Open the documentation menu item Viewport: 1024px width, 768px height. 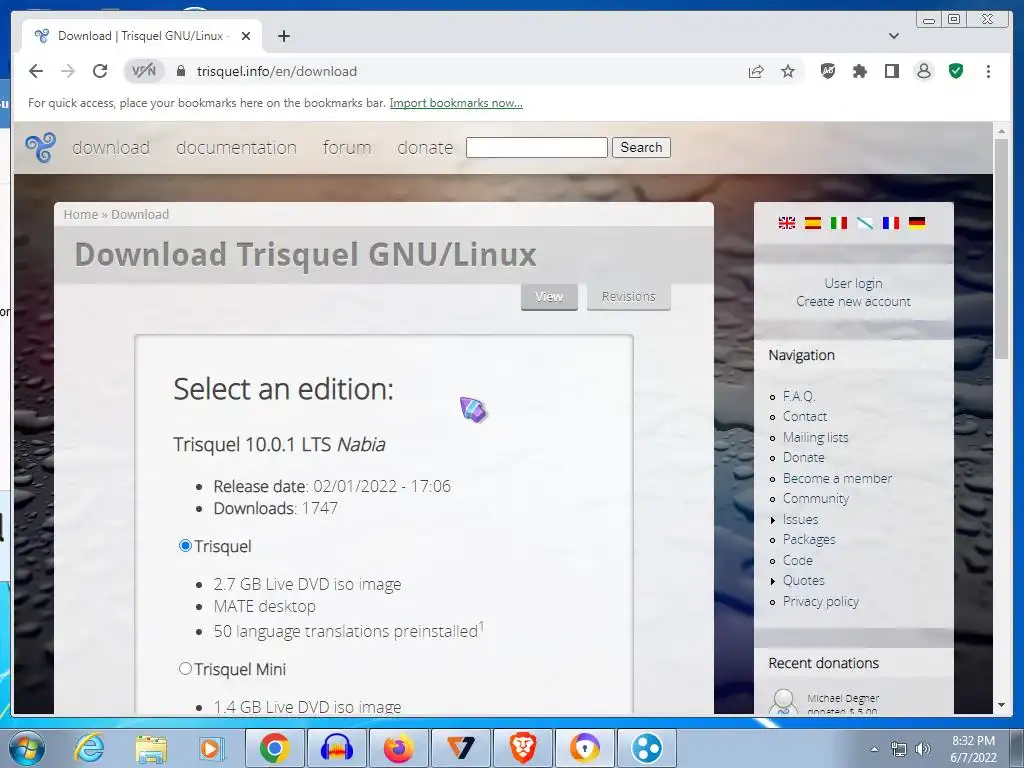[236, 148]
